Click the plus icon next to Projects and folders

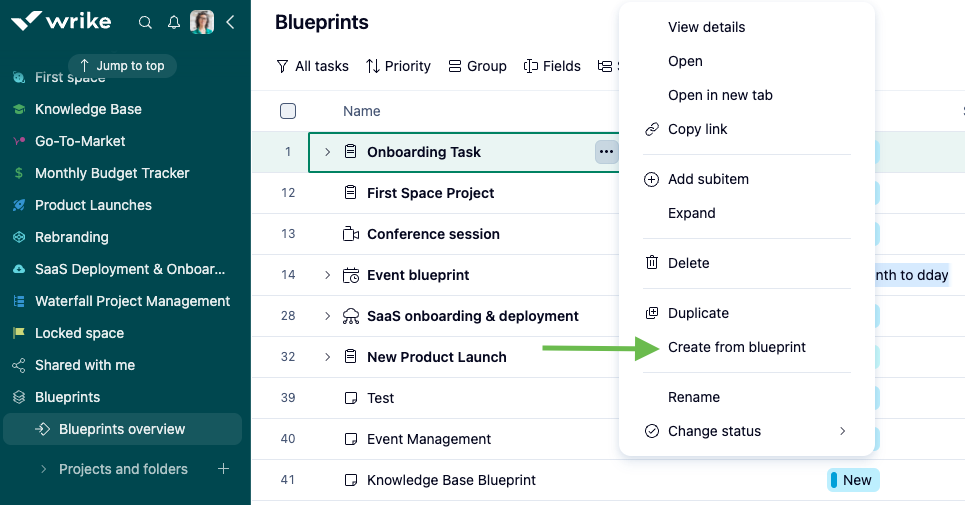(223, 469)
